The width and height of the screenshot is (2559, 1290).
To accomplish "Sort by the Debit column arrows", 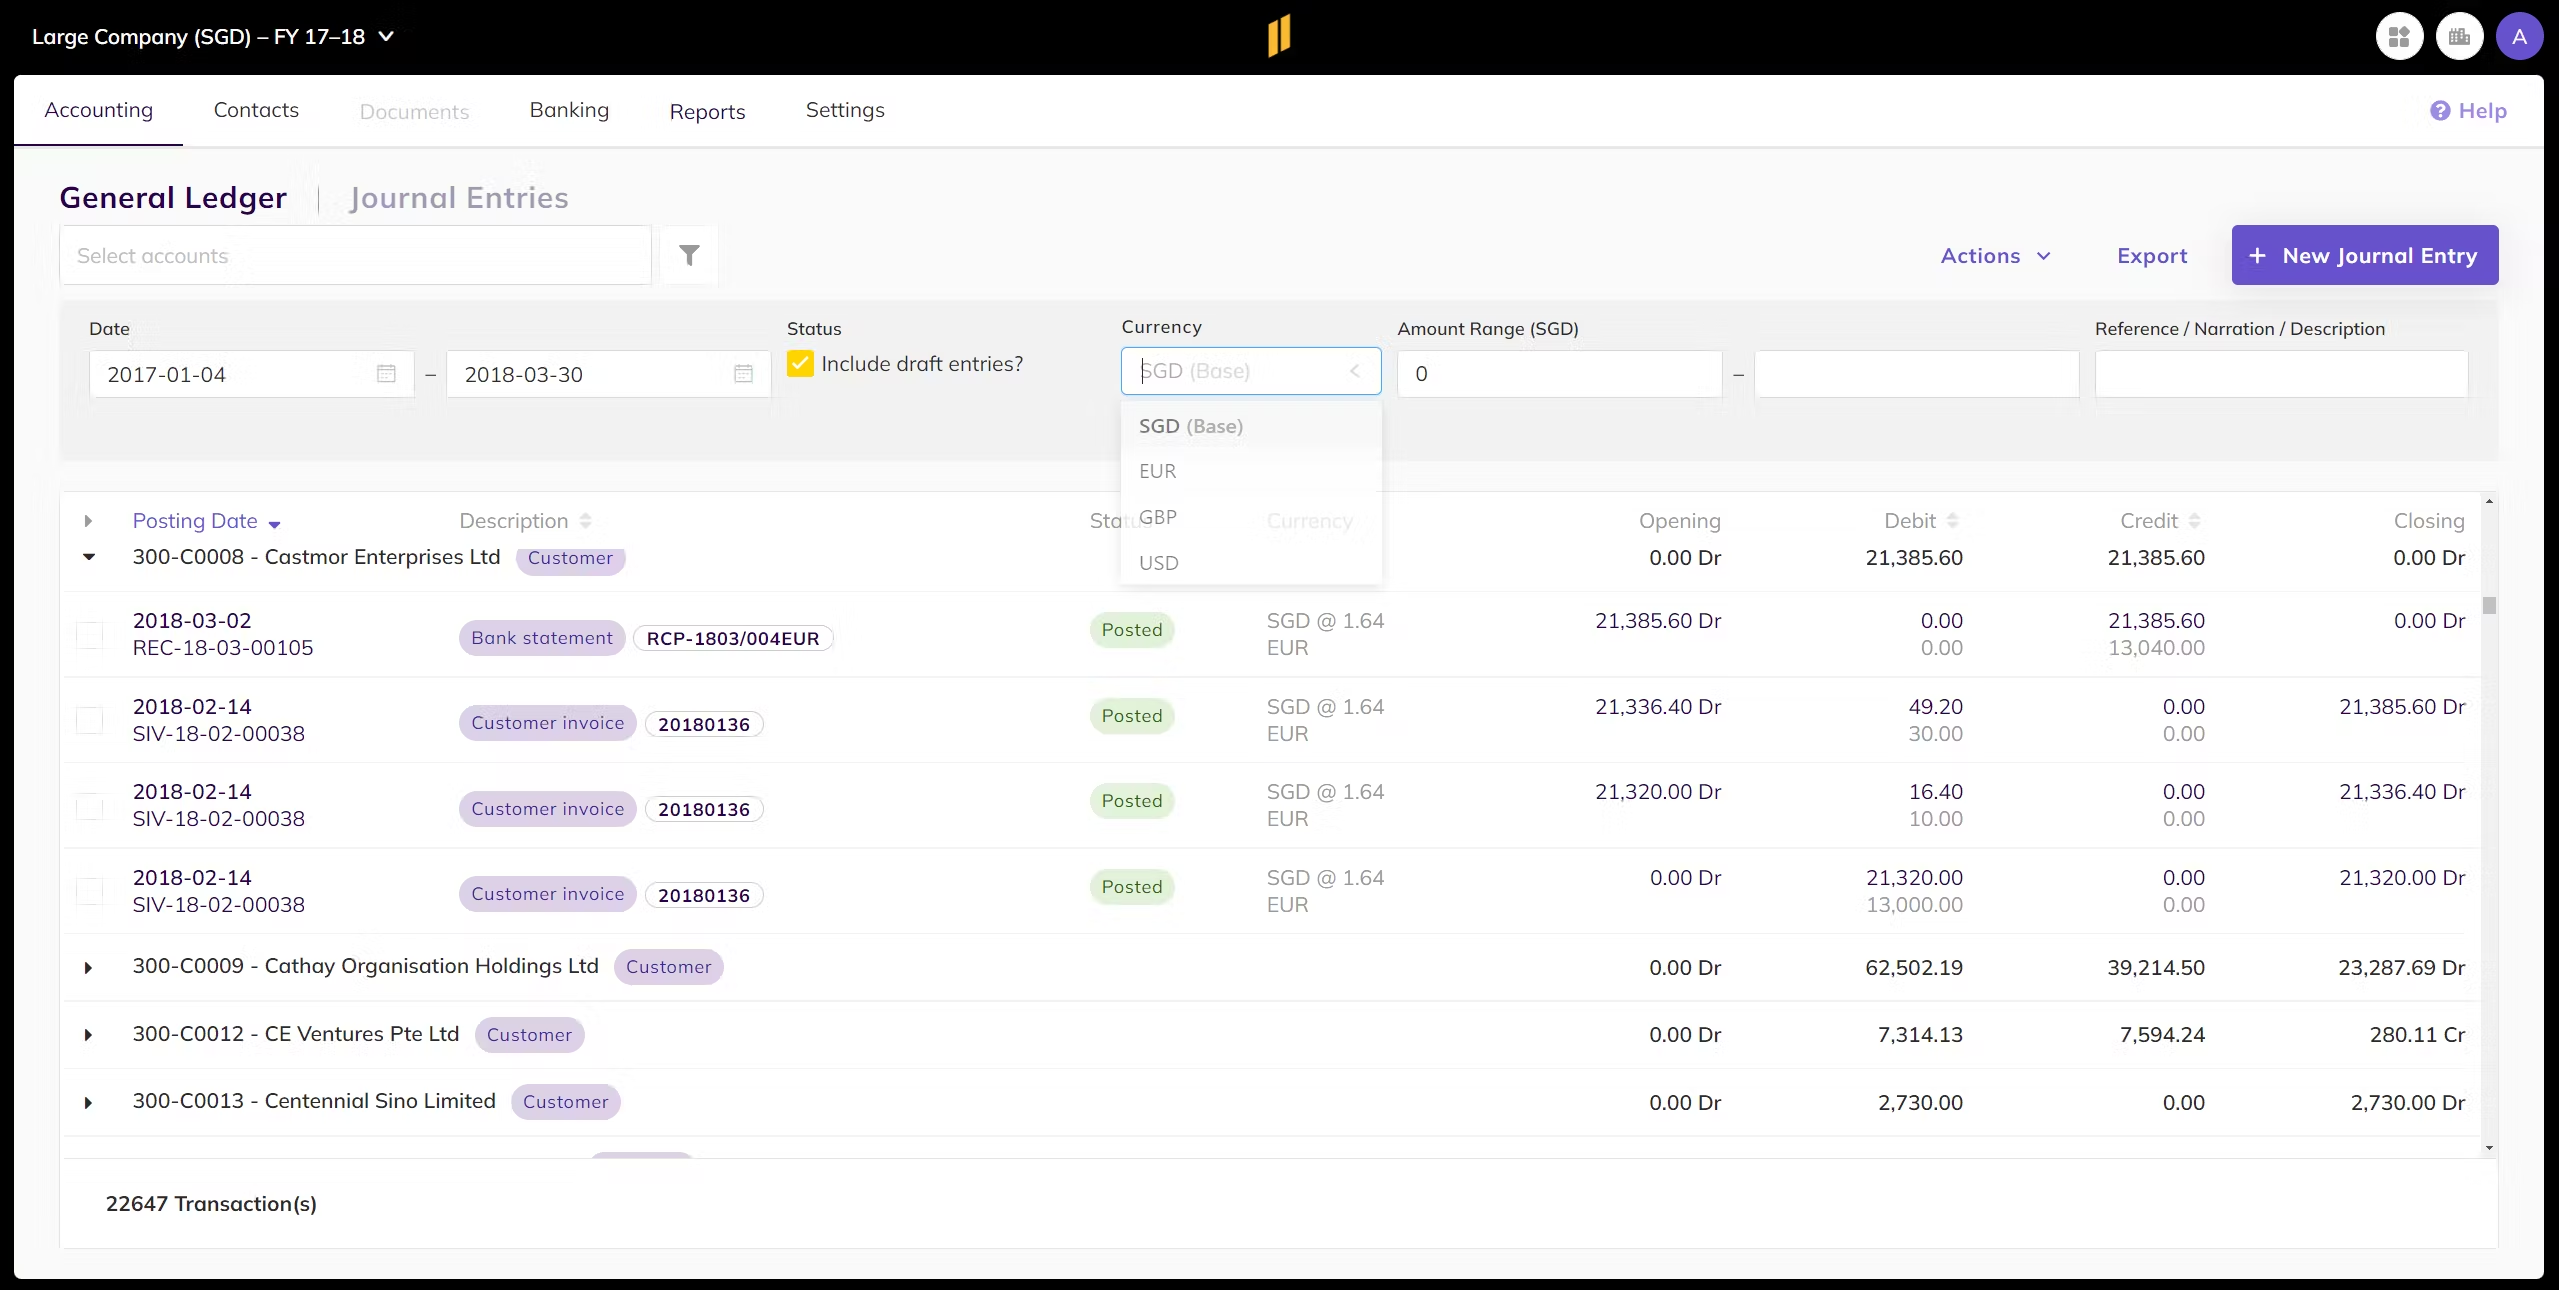I will click(1952, 521).
